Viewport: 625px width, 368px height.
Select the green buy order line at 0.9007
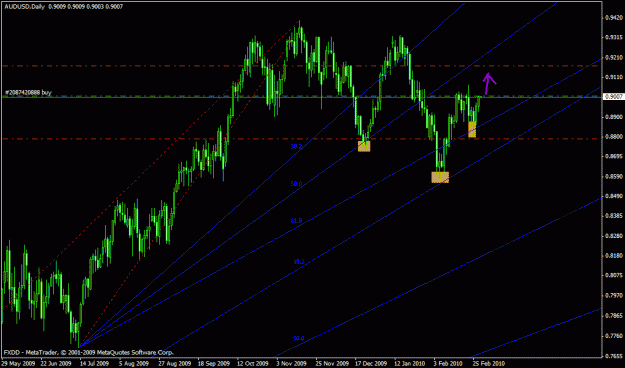303,96
